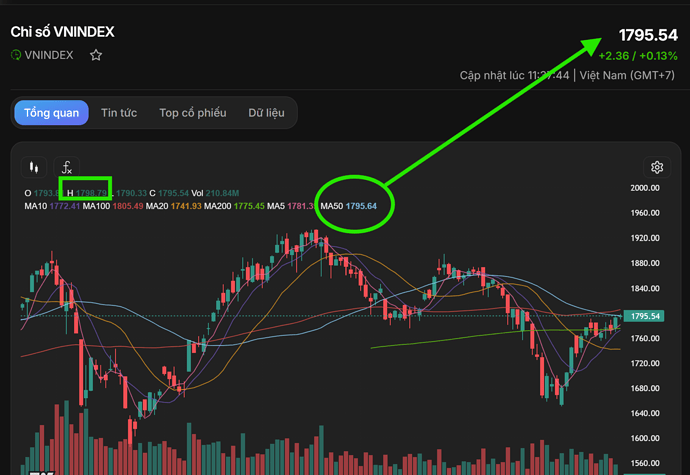Click the 1600.00 price axis label

point(645,438)
